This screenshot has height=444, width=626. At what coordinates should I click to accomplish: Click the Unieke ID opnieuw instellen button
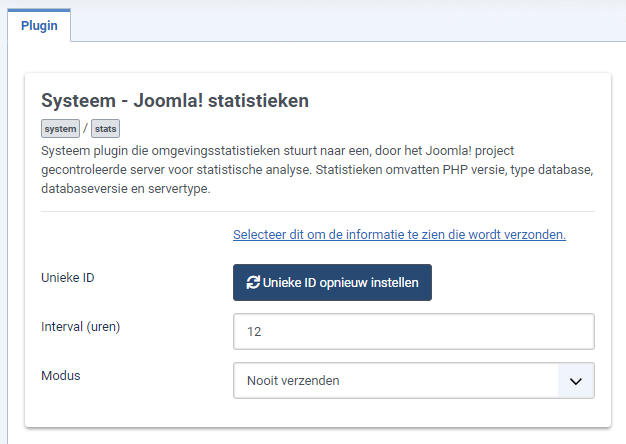pos(332,282)
